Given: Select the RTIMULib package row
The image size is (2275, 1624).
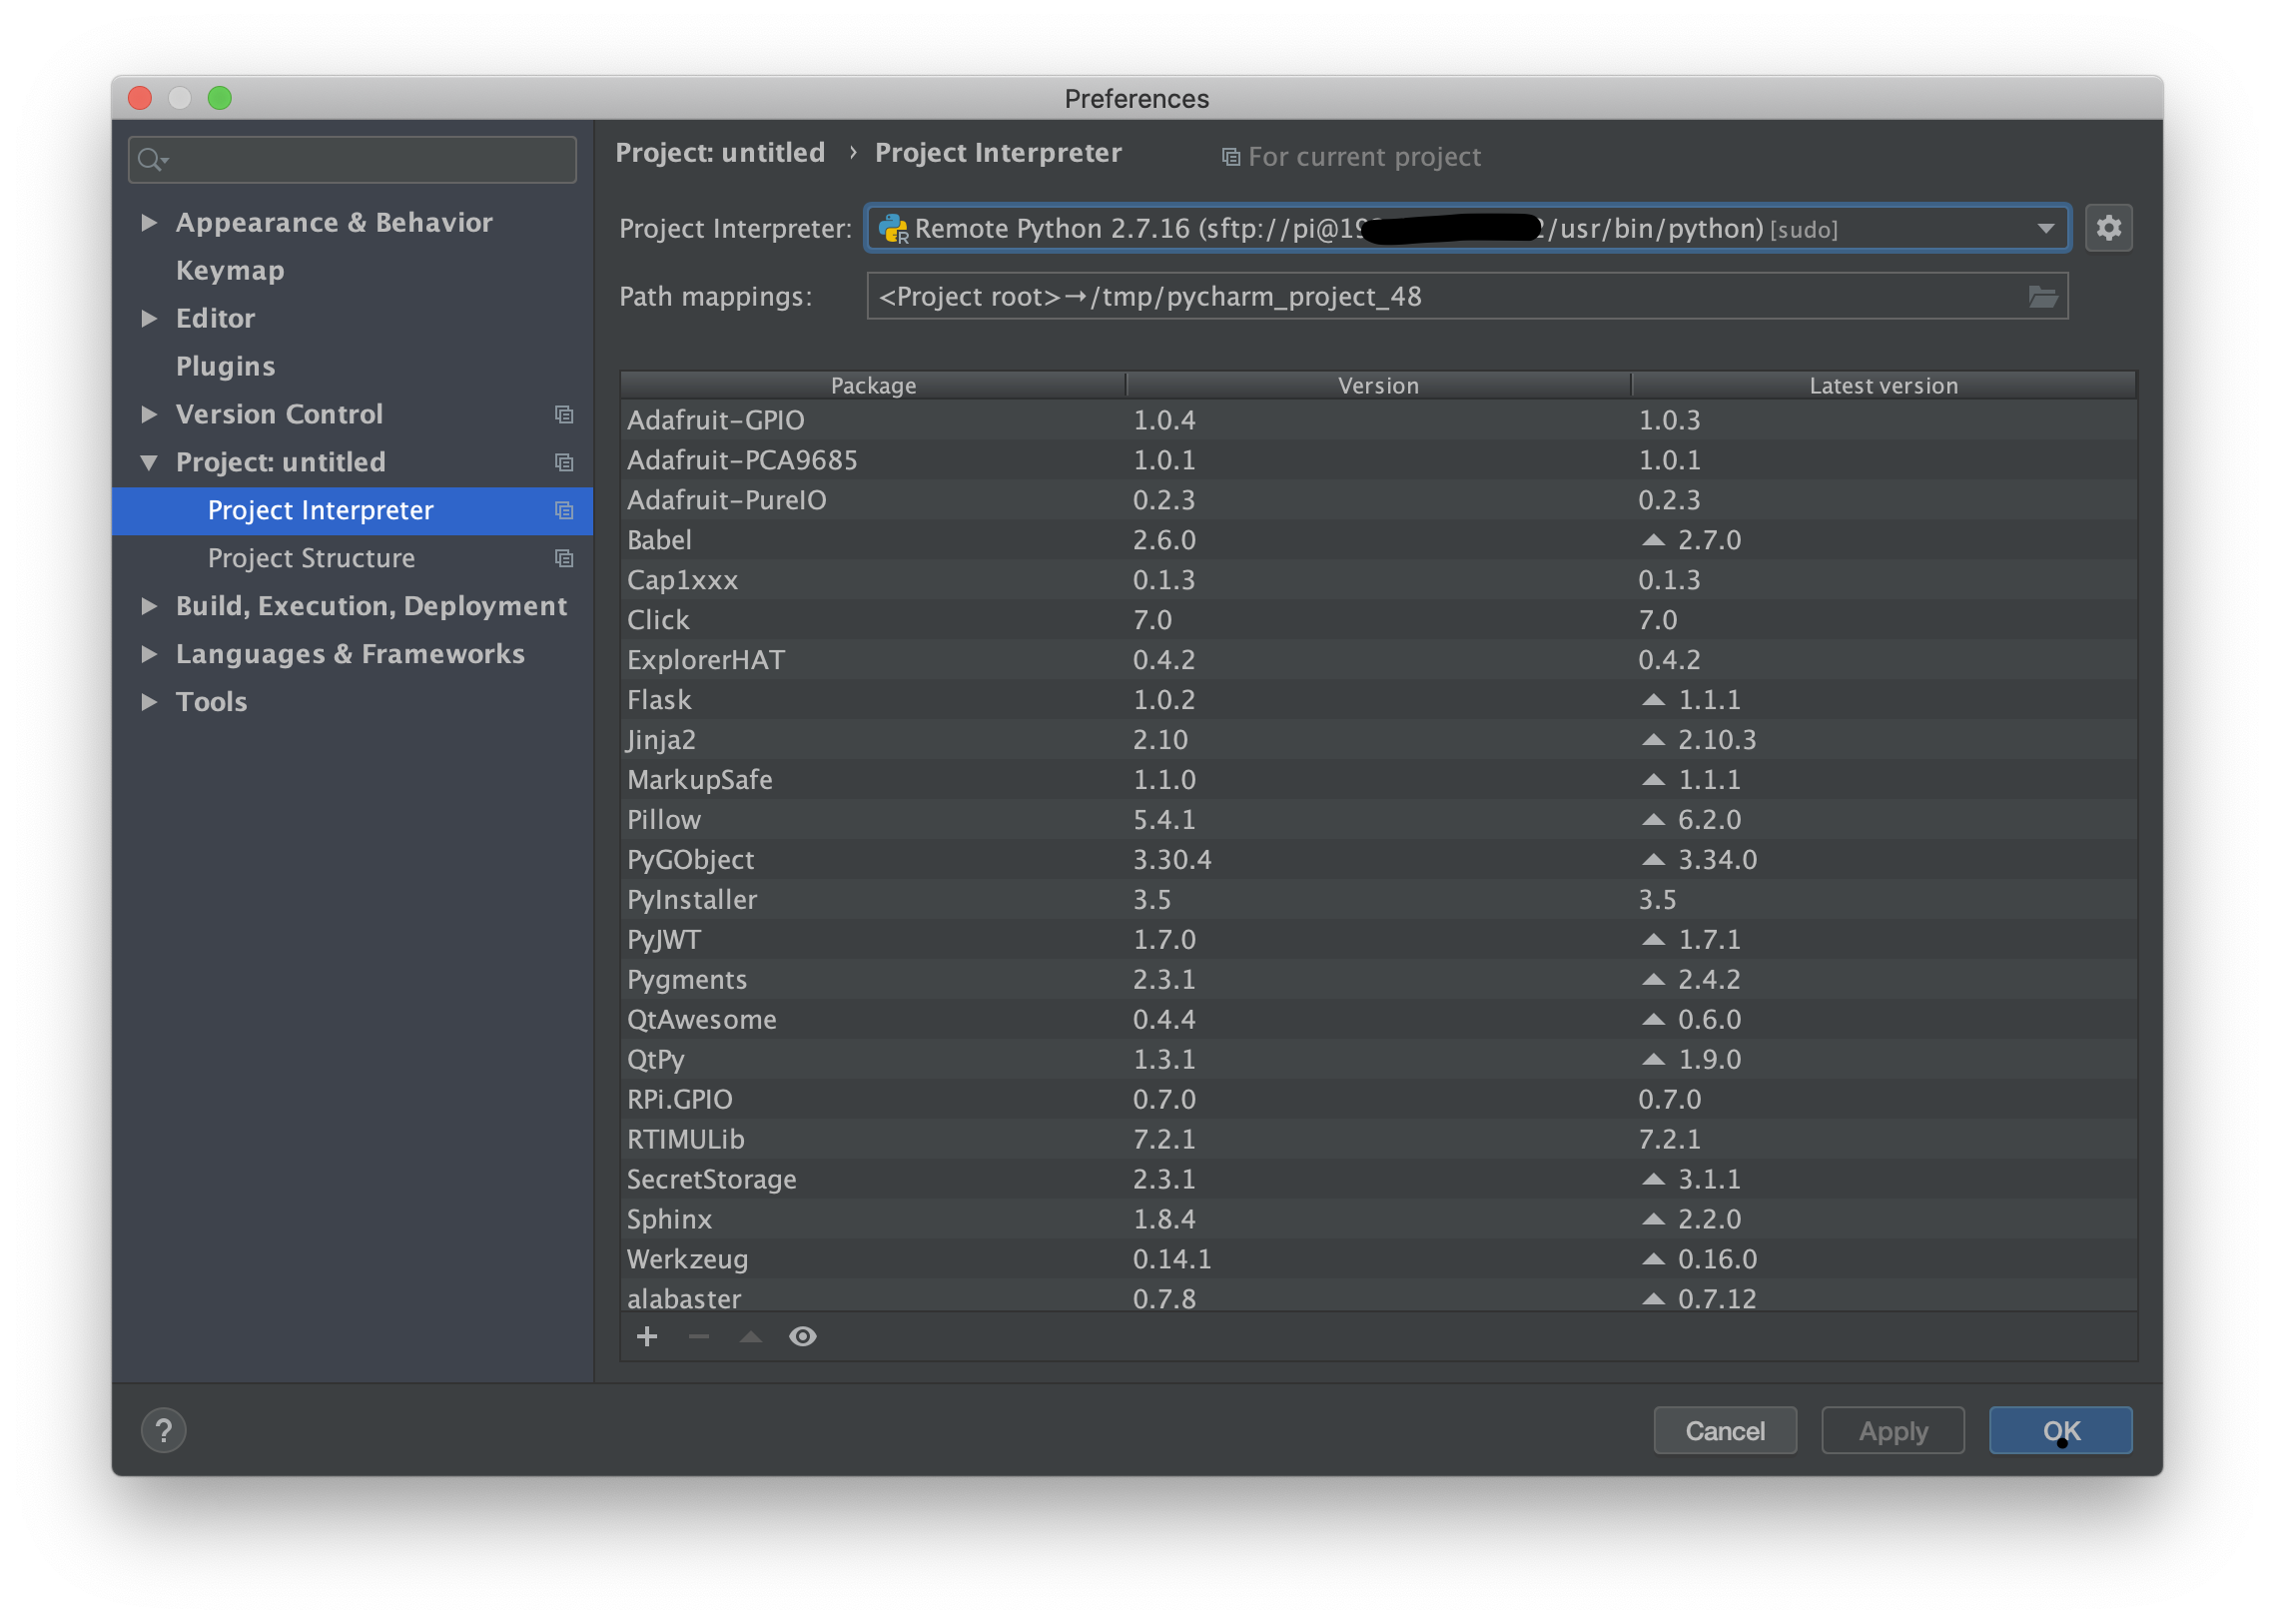Looking at the screenshot, I should (1378, 1139).
